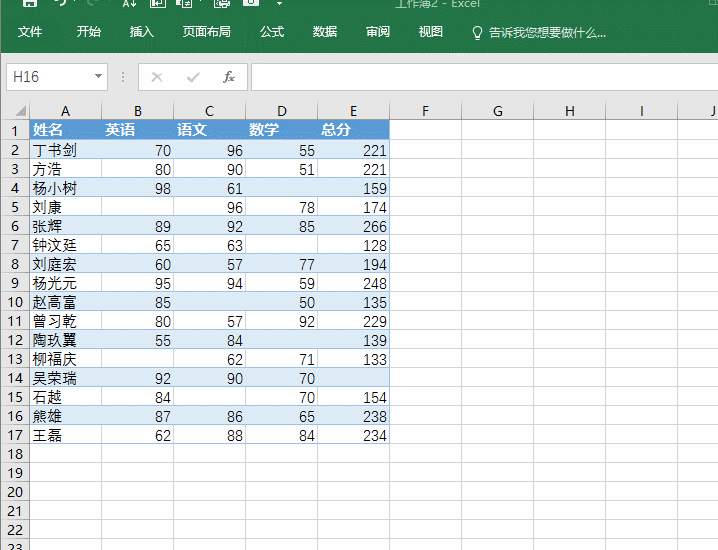Select the cell containing 丁书剑
This screenshot has width=718, height=550.
pyautogui.click(x=65, y=150)
